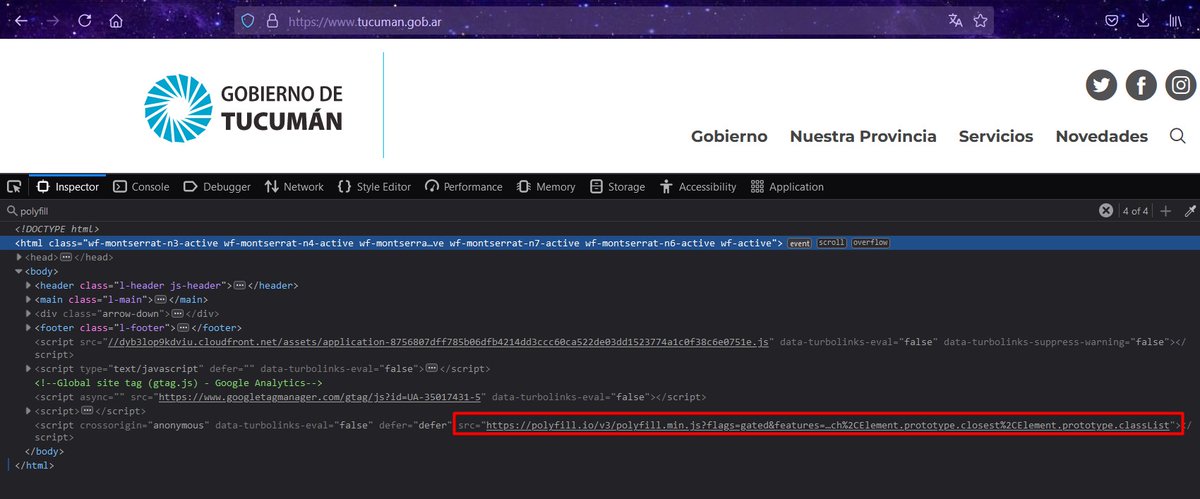The height and width of the screenshot is (499, 1200).
Task: Expand the main l-main node
Action: [29, 299]
